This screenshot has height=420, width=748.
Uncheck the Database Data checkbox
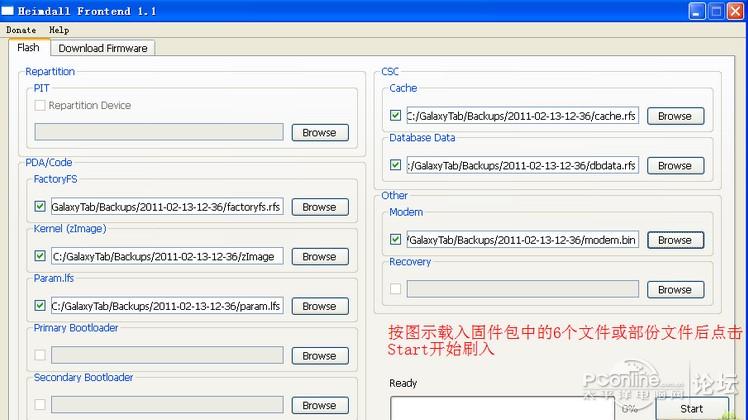point(395,165)
